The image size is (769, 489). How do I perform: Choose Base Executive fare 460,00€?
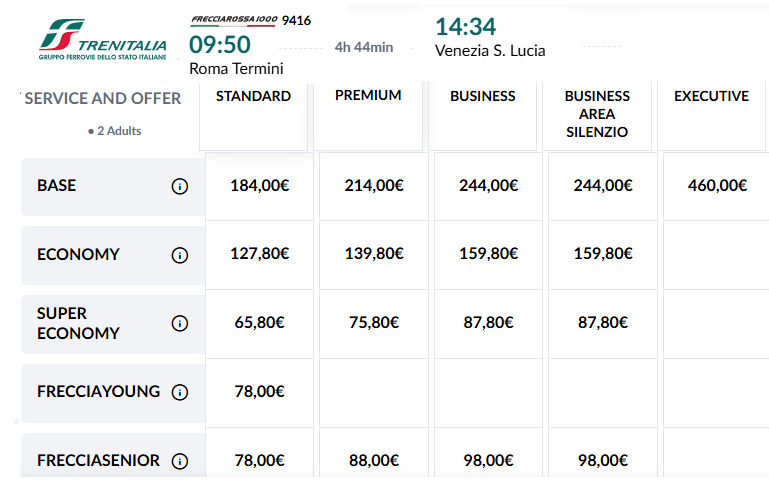tap(717, 186)
